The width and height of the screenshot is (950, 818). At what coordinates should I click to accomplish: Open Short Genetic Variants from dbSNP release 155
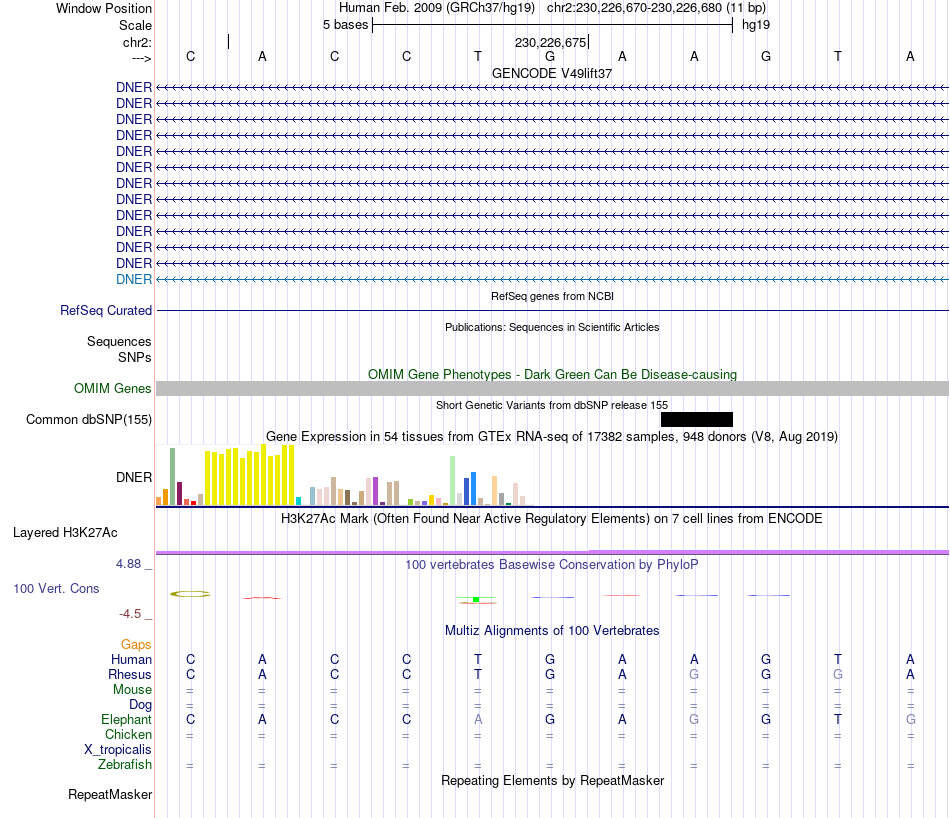[552, 405]
